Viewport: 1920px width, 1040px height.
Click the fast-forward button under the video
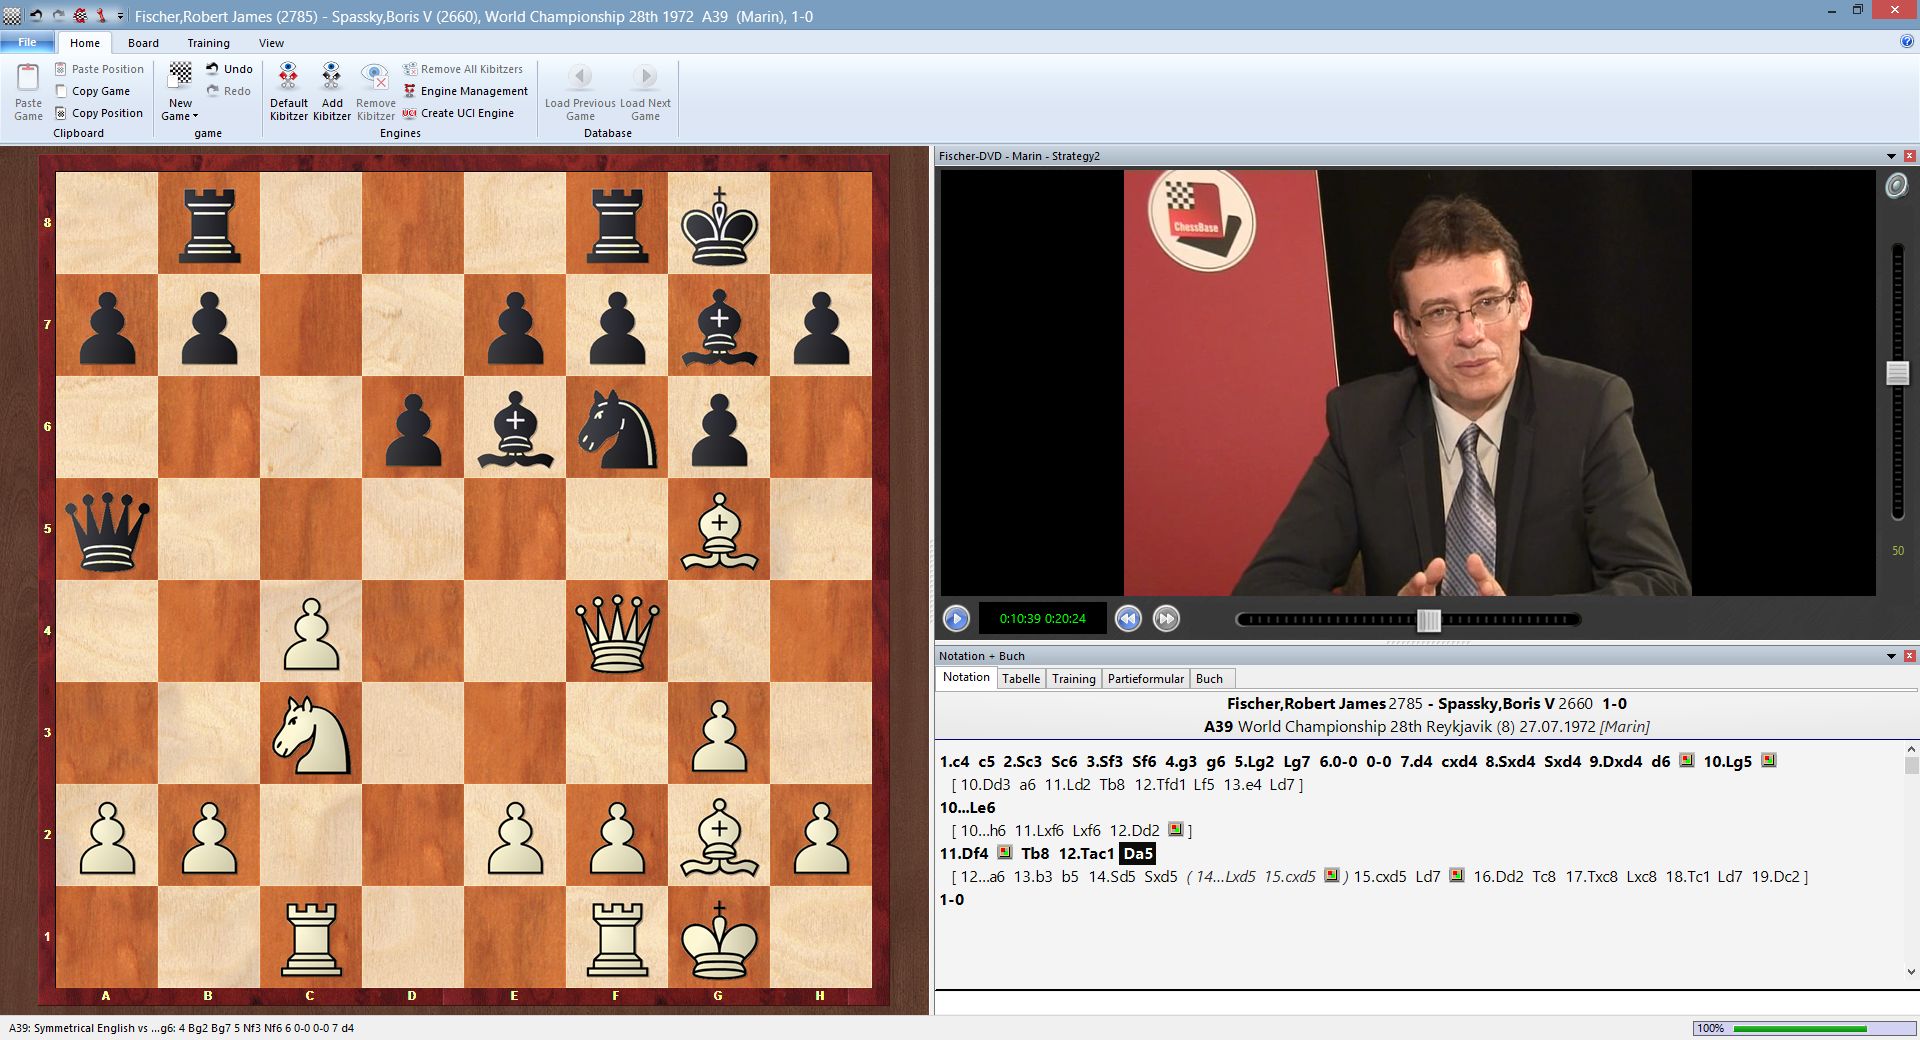click(x=1165, y=619)
